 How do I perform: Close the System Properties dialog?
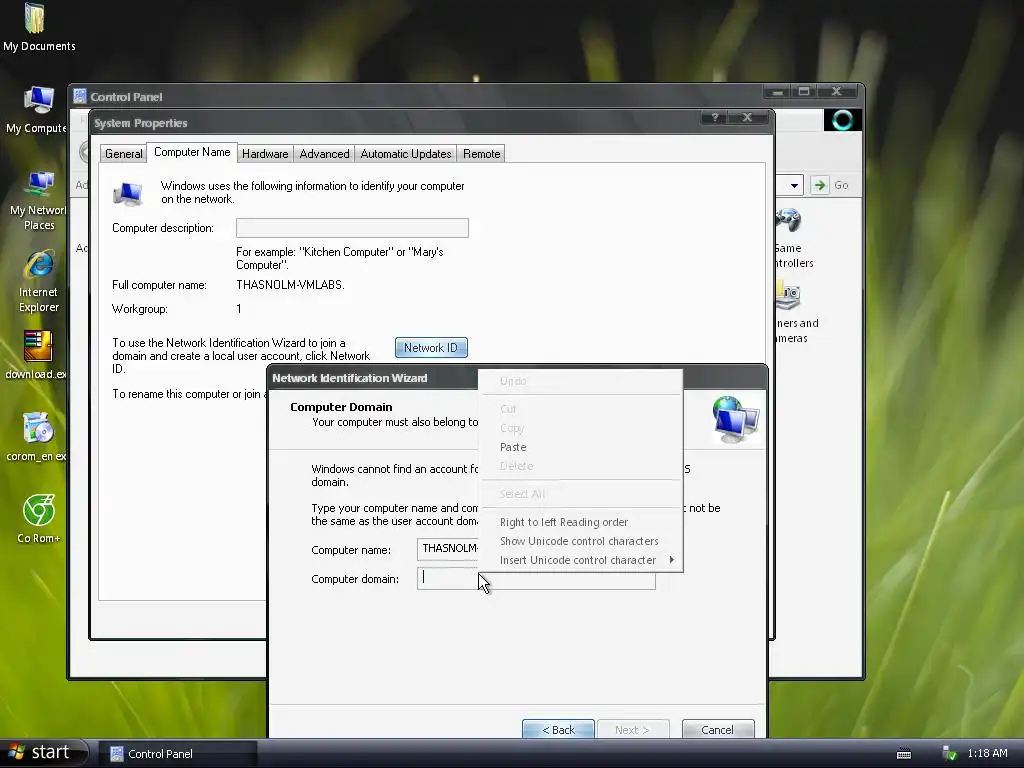tap(747, 118)
